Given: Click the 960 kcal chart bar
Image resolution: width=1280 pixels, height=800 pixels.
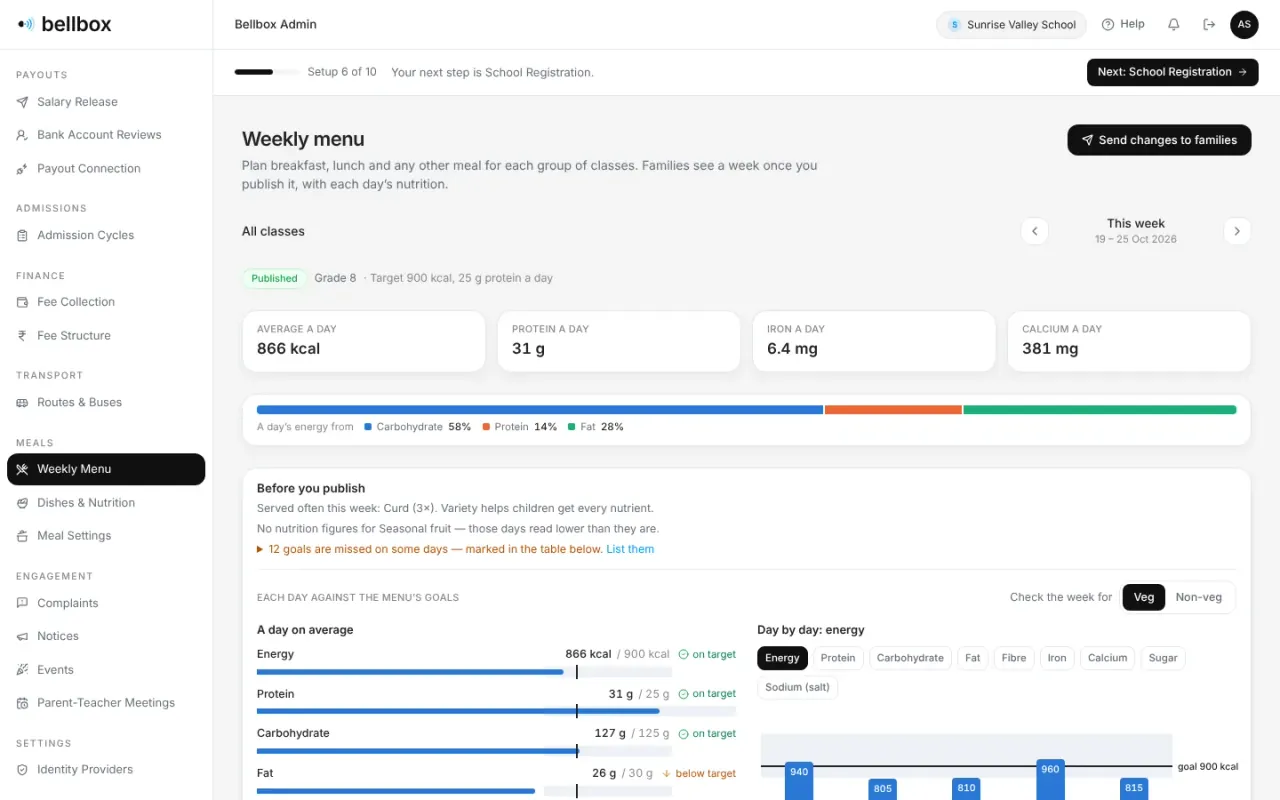Looking at the screenshot, I should (x=1050, y=780).
